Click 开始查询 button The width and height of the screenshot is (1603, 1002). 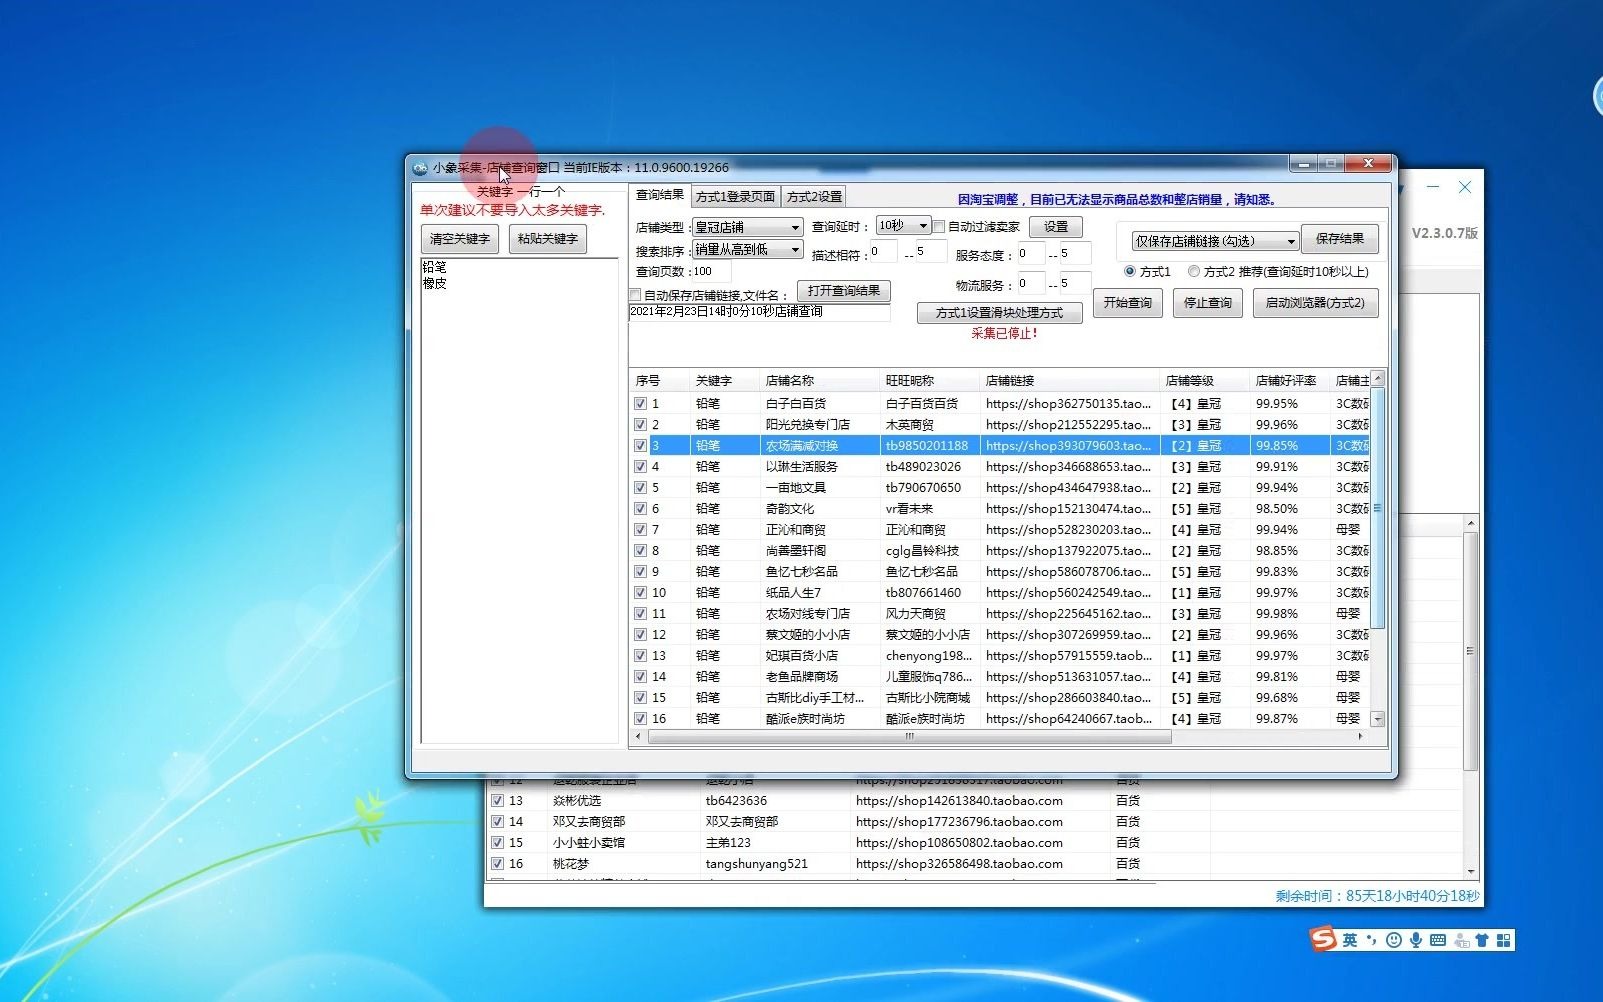point(1127,303)
